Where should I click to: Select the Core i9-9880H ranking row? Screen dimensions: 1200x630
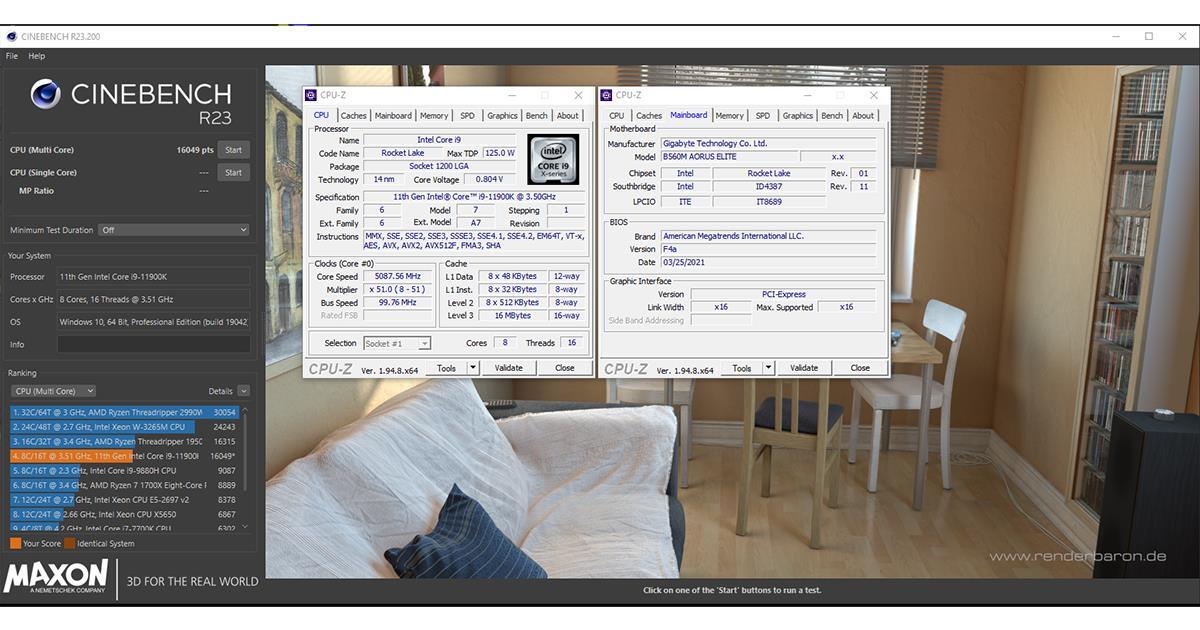(124, 470)
